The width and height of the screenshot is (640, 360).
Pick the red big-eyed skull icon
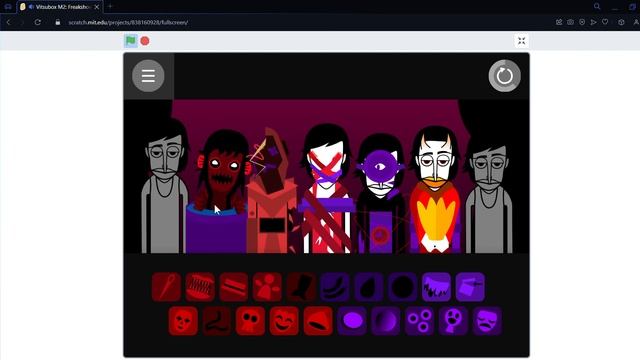(x=251, y=321)
